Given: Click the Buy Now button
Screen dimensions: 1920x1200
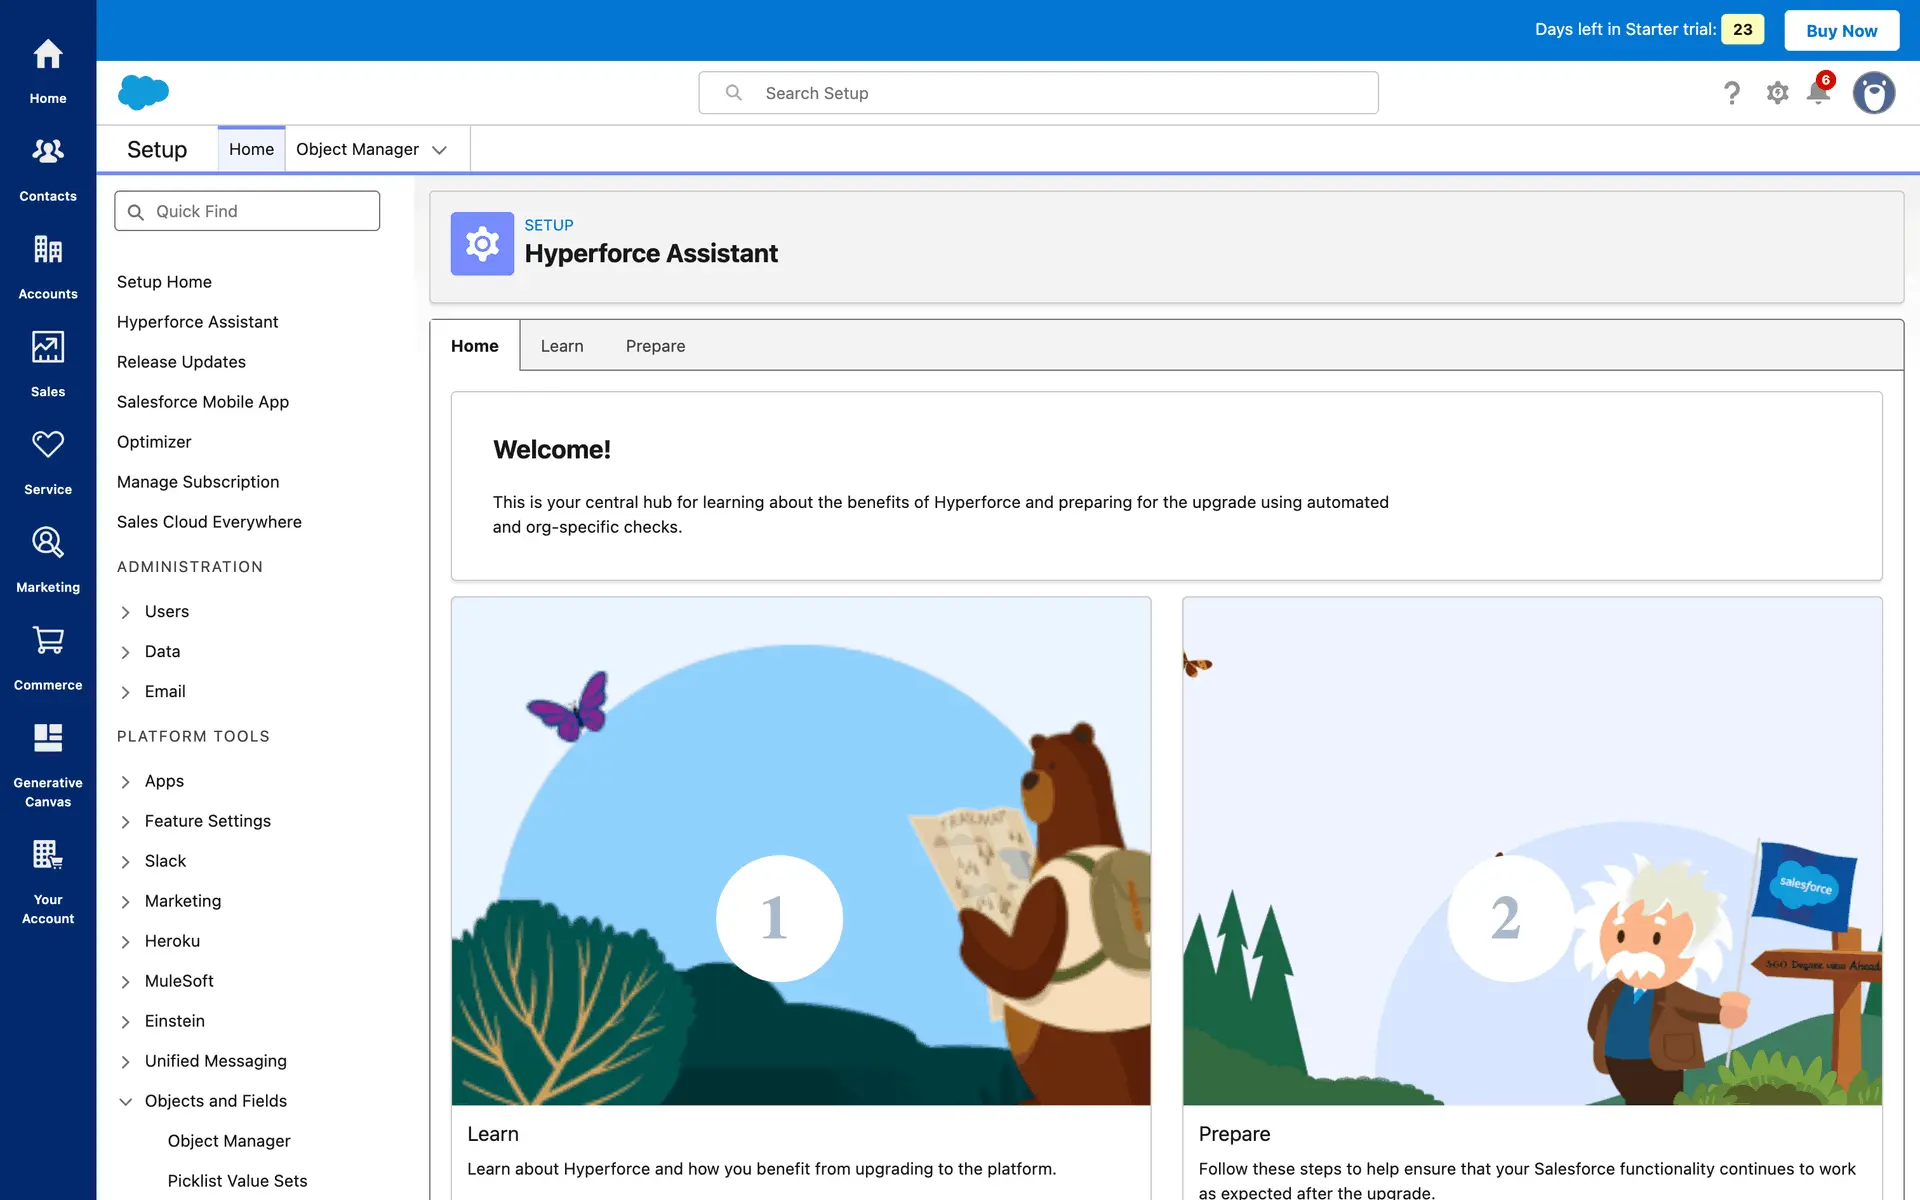Looking at the screenshot, I should pyautogui.click(x=1841, y=31).
